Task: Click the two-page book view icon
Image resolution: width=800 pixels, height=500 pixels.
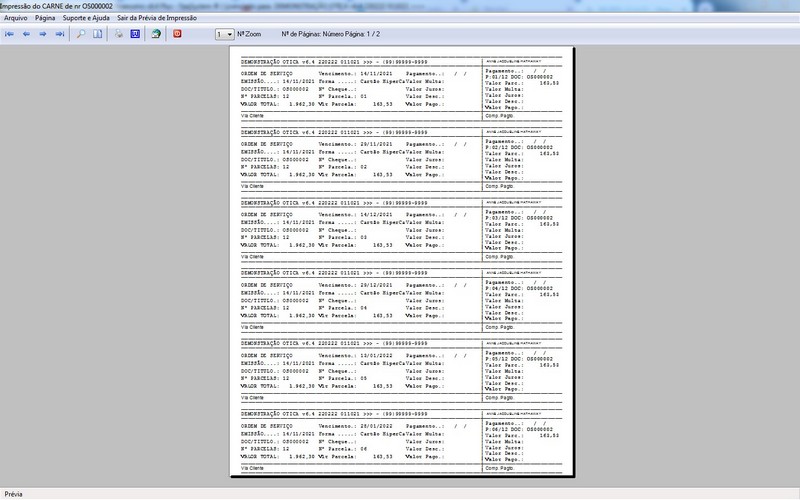Action: coord(97,34)
